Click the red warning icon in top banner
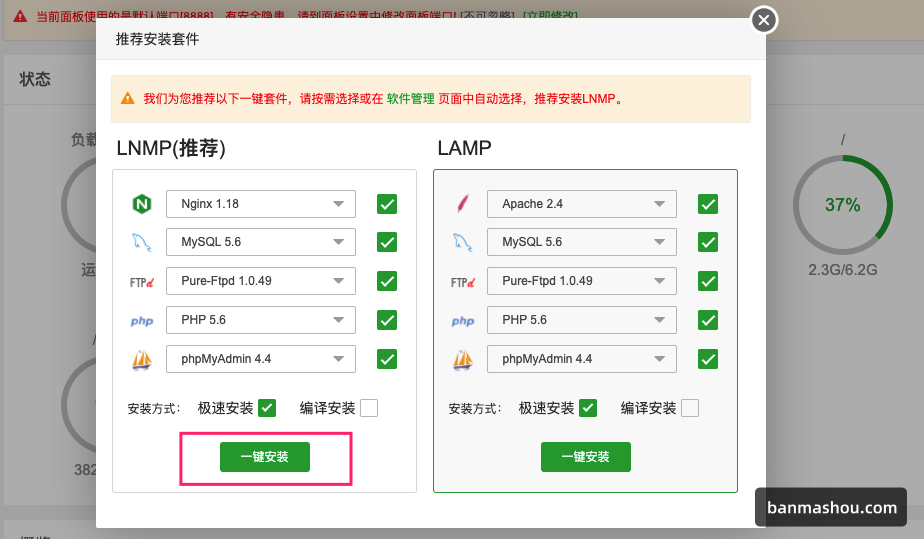The height and width of the screenshot is (539, 924). [20, 16]
